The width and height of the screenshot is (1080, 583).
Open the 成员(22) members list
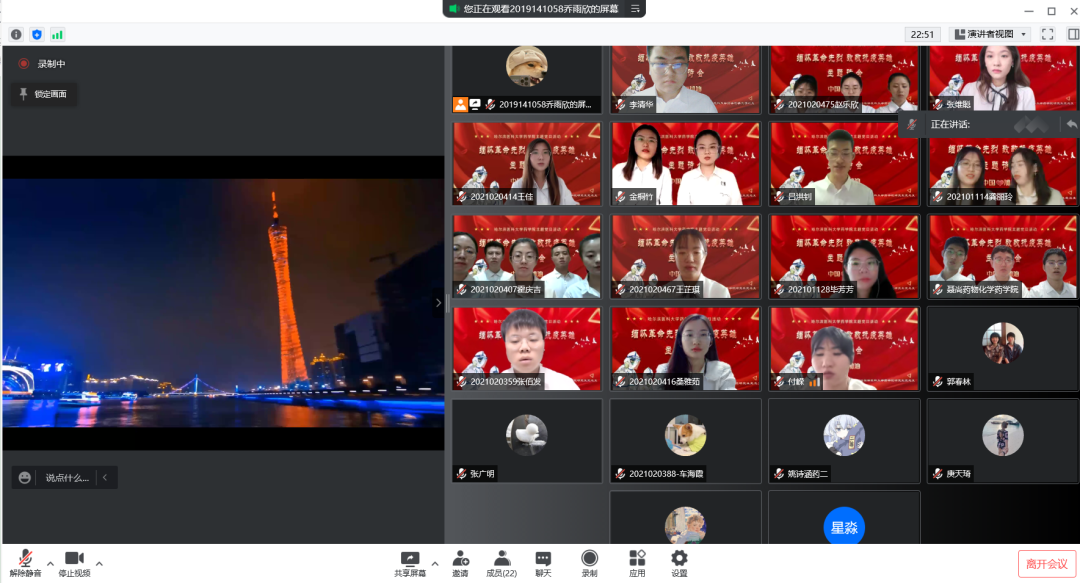[x=502, y=562]
